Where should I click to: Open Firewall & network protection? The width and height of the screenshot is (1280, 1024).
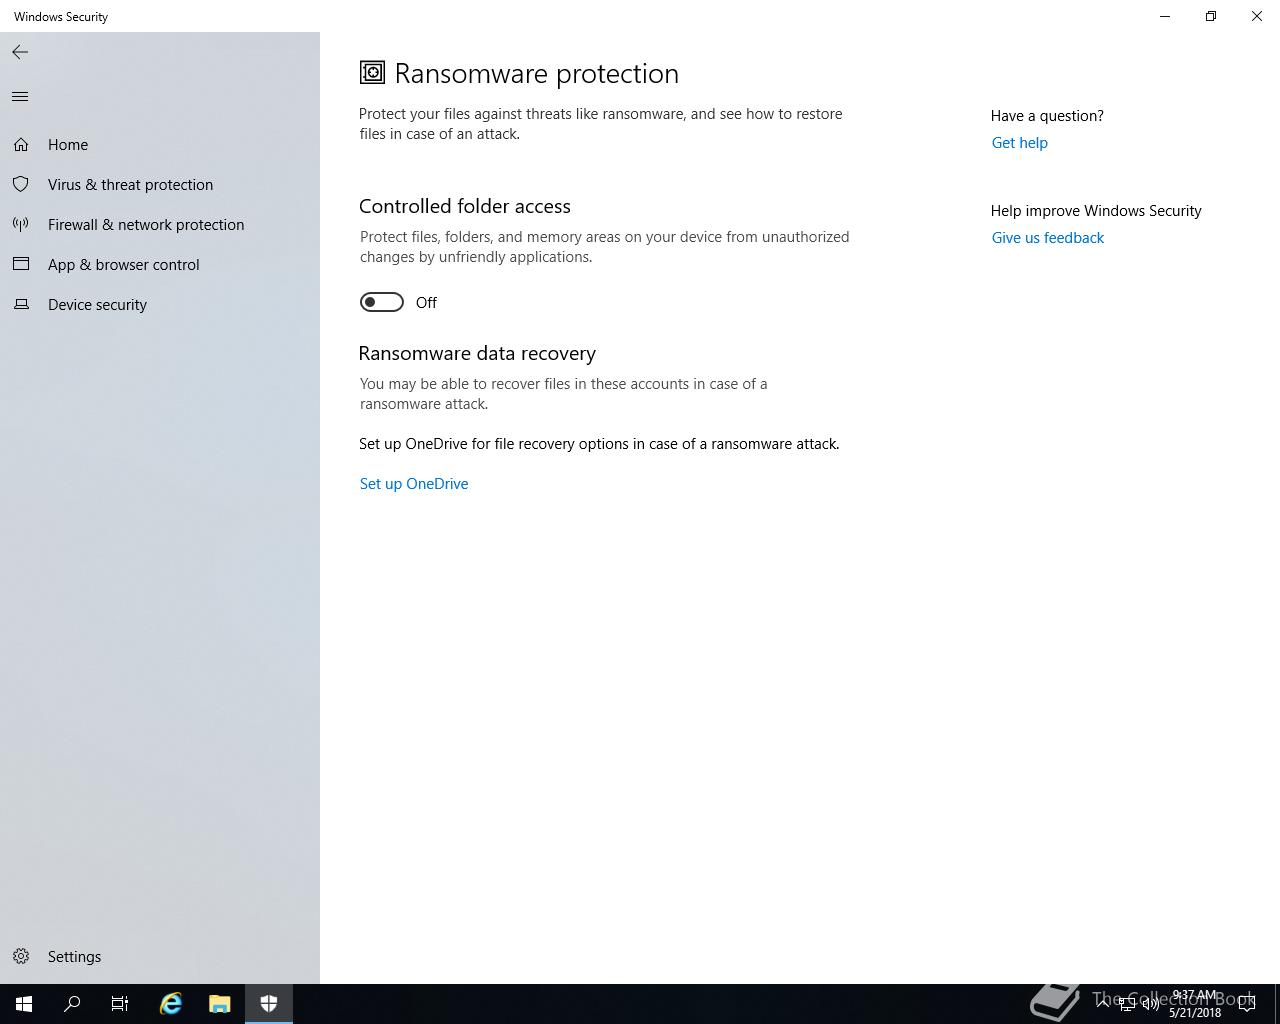[x=160, y=225]
